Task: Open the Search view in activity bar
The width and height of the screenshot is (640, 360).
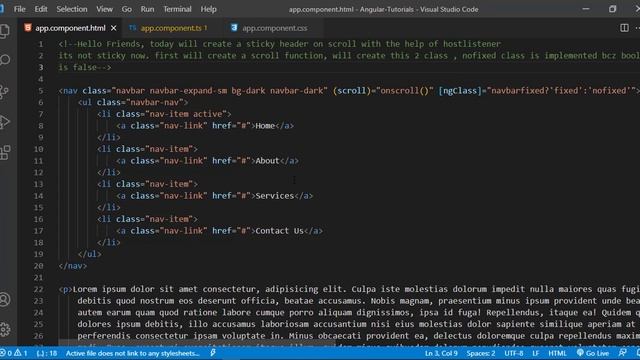Action: point(5,60)
